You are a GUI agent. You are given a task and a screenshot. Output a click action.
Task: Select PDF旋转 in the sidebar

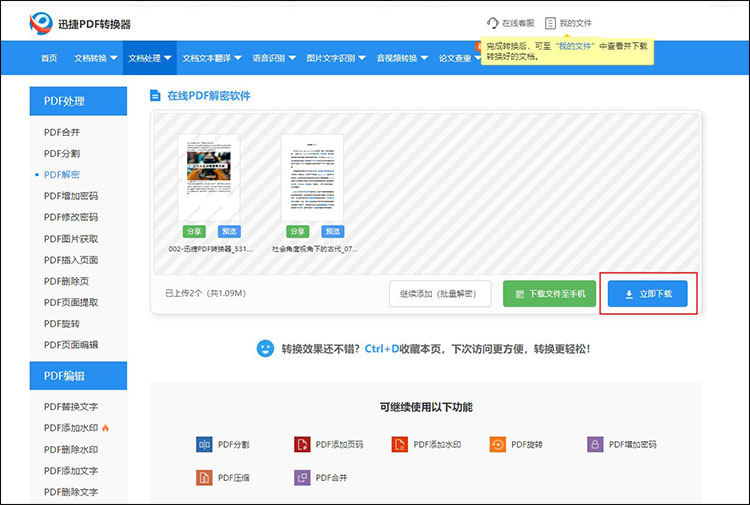(62, 324)
